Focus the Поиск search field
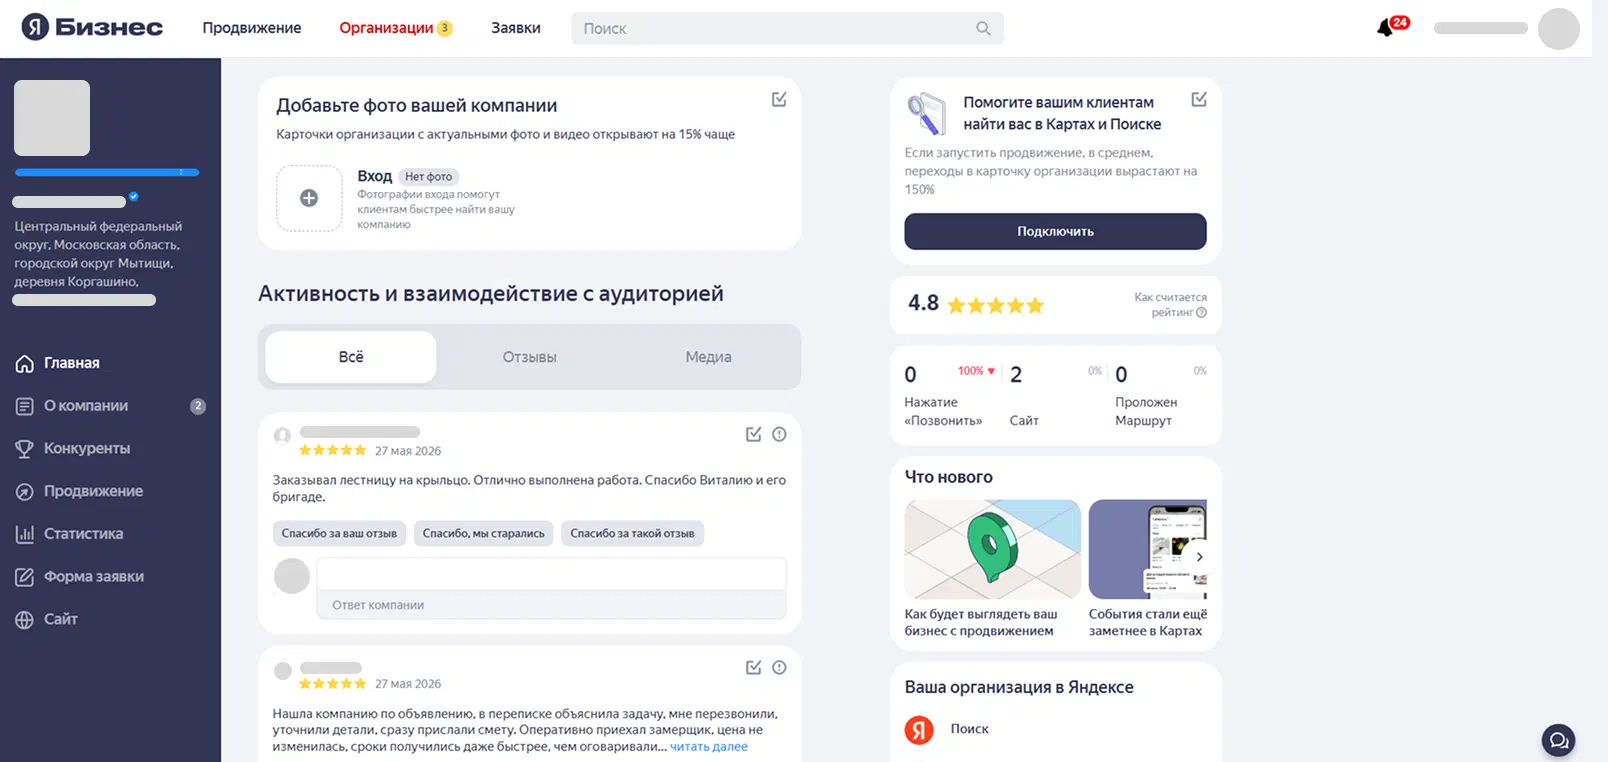The height and width of the screenshot is (762, 1608). (x=787, y=28)
